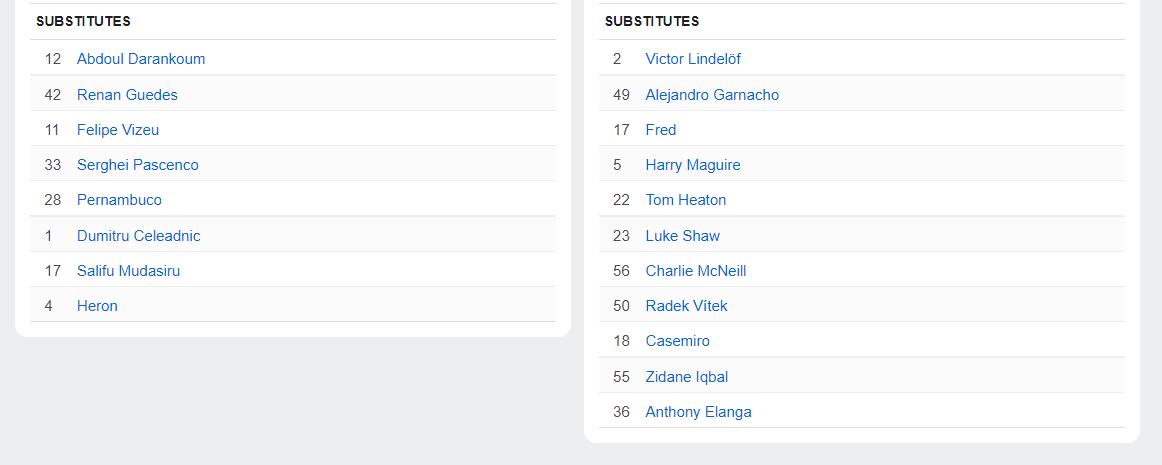Viewport: 1162px width, 465px height.
Task: Click the Heron player link
Action: pos(97,306)
